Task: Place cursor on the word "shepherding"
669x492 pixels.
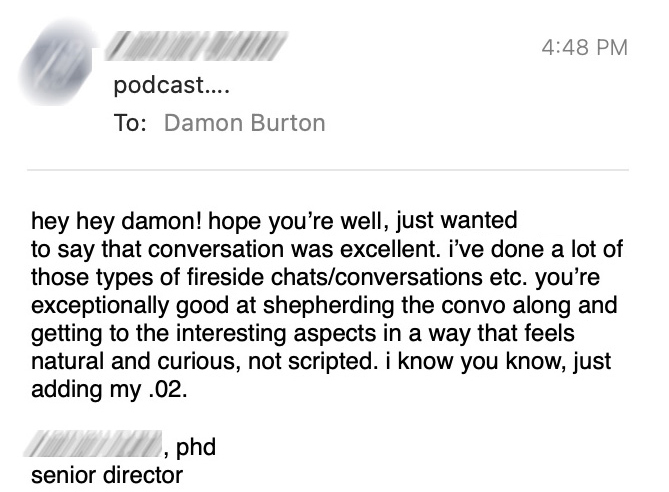Action: click(x=328, y=306)
